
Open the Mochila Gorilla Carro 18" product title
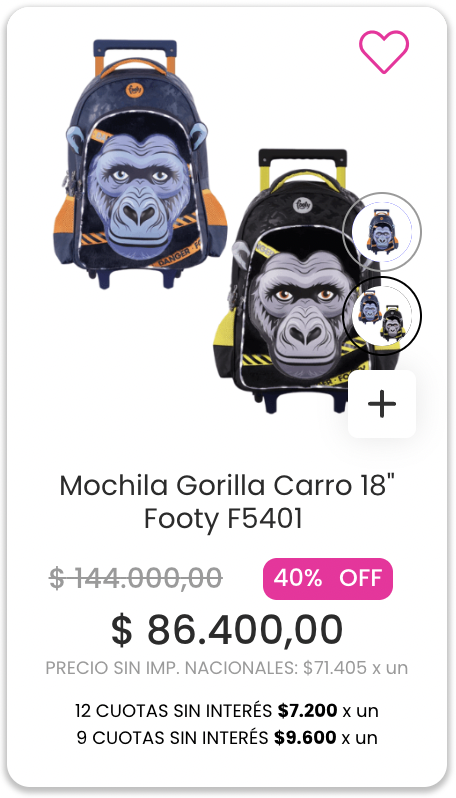(x=227, y=486)
